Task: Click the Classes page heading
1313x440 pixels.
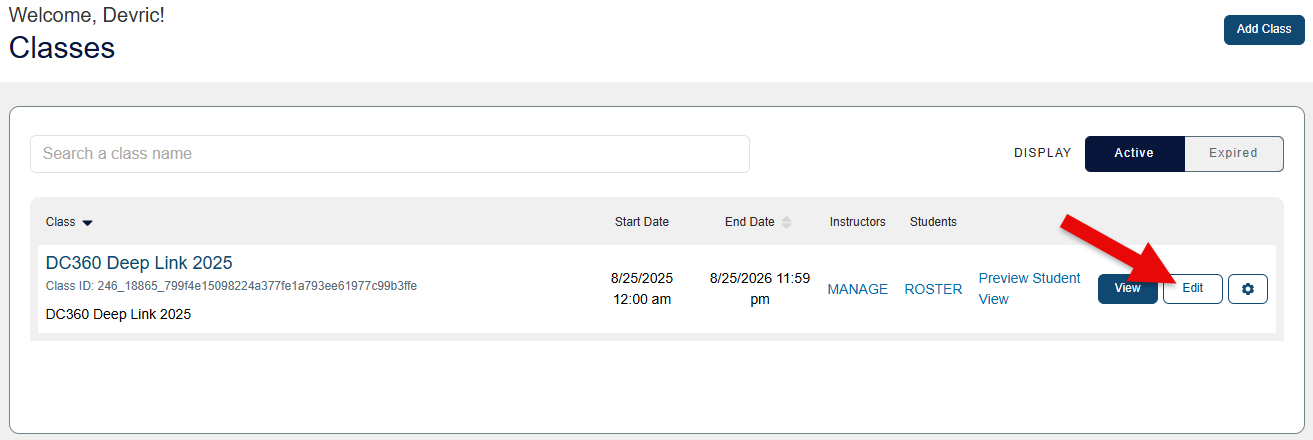Action: pyautogui.click(x=62, y=47)
